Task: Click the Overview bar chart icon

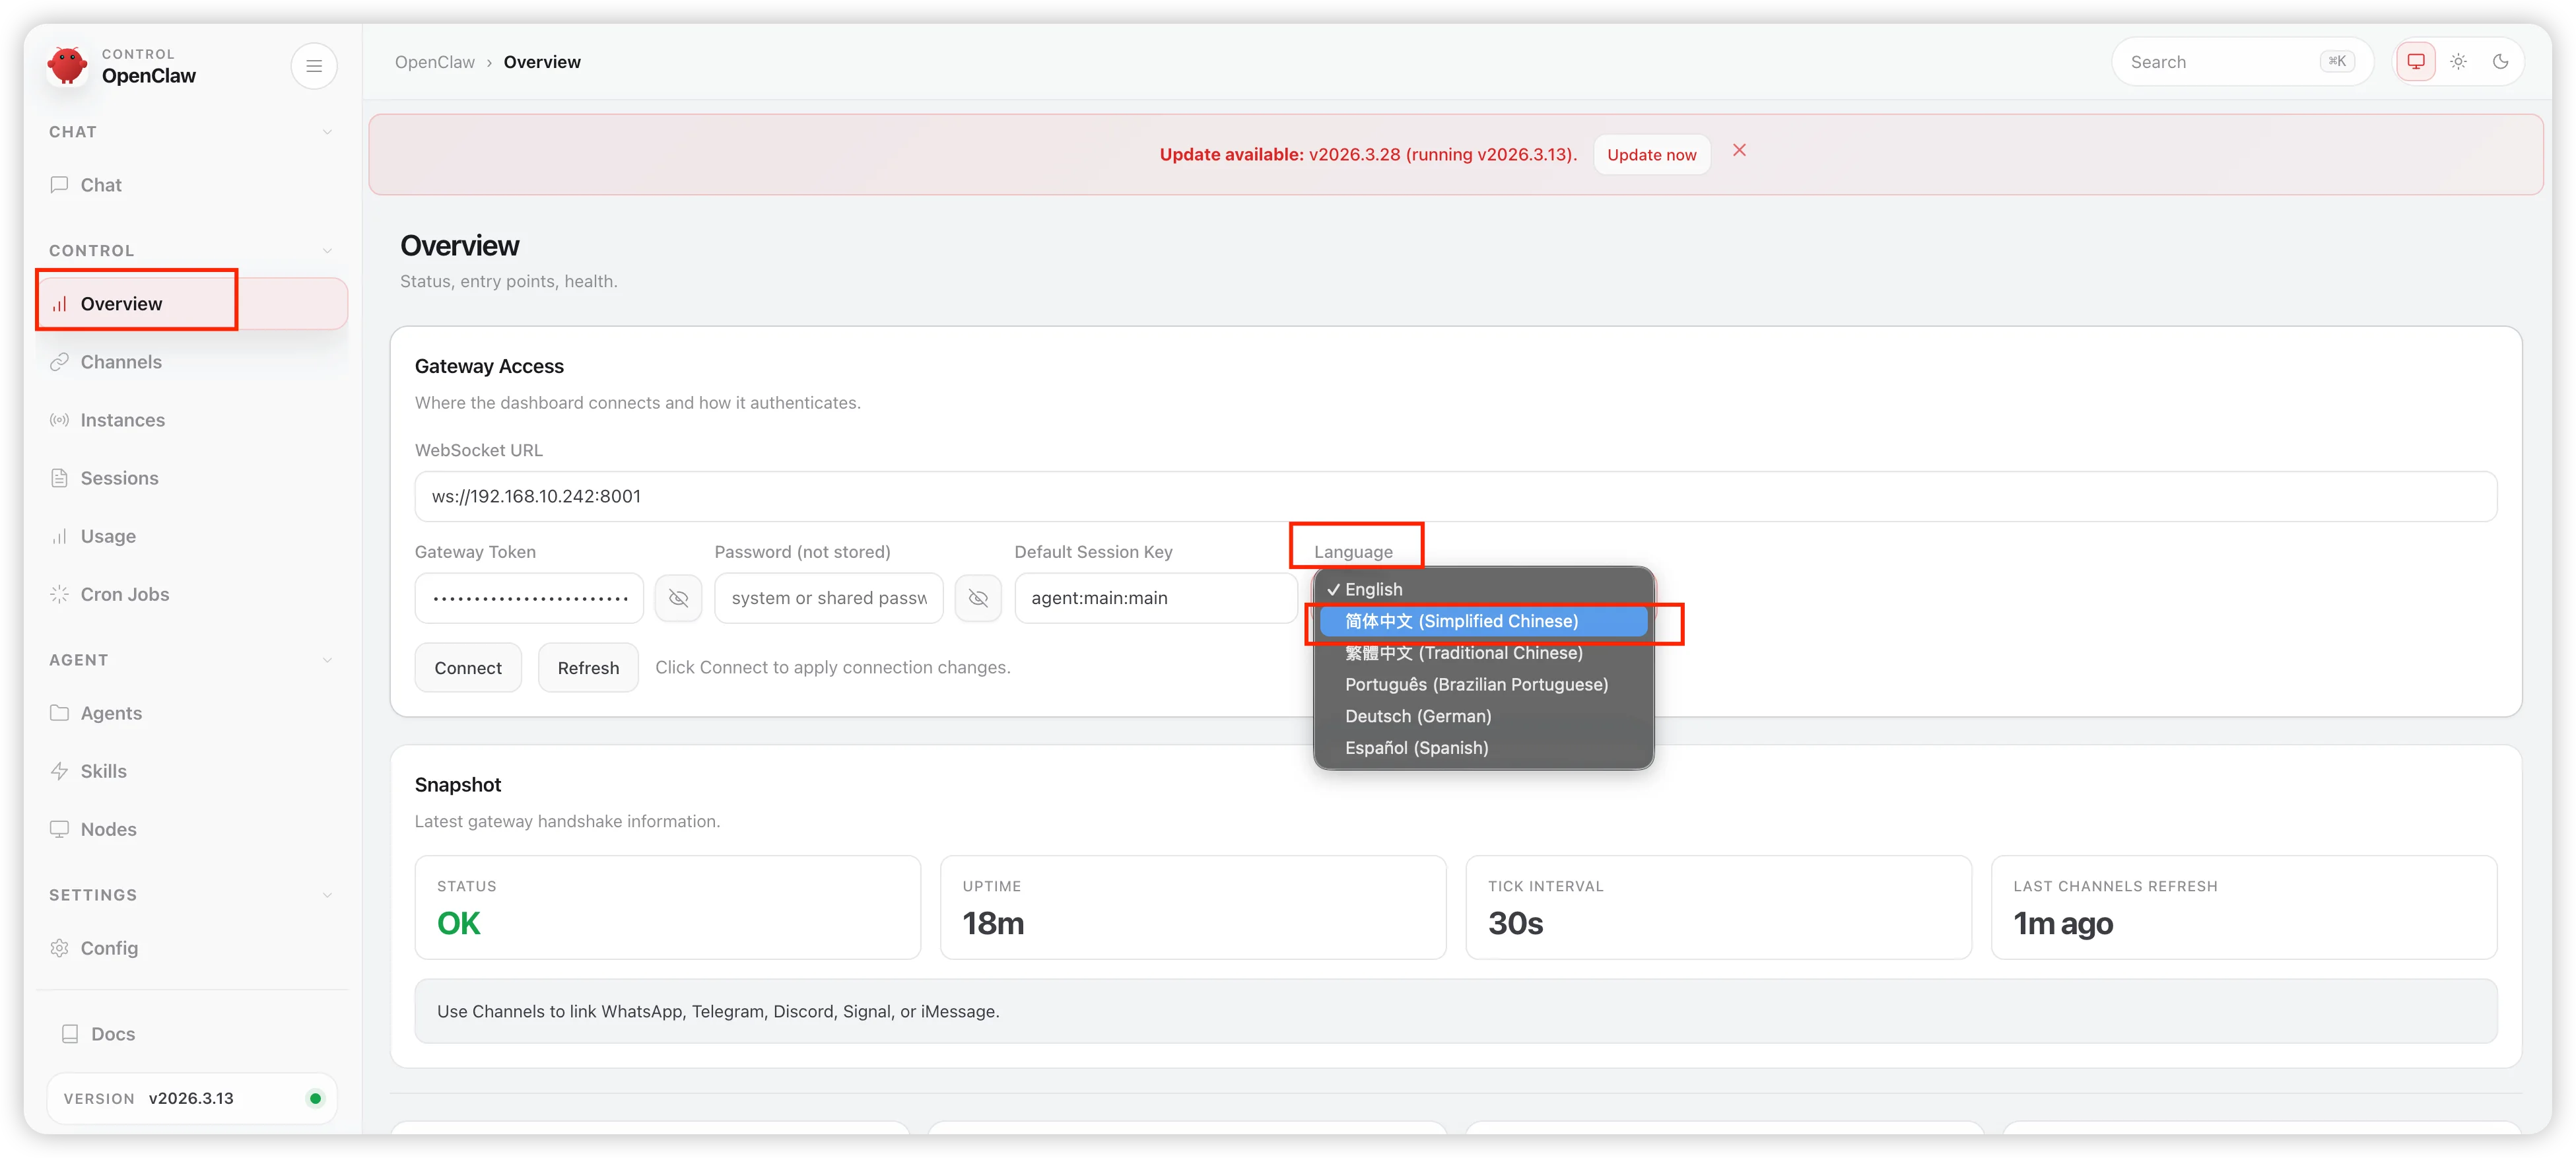Action: click(60, 304)
